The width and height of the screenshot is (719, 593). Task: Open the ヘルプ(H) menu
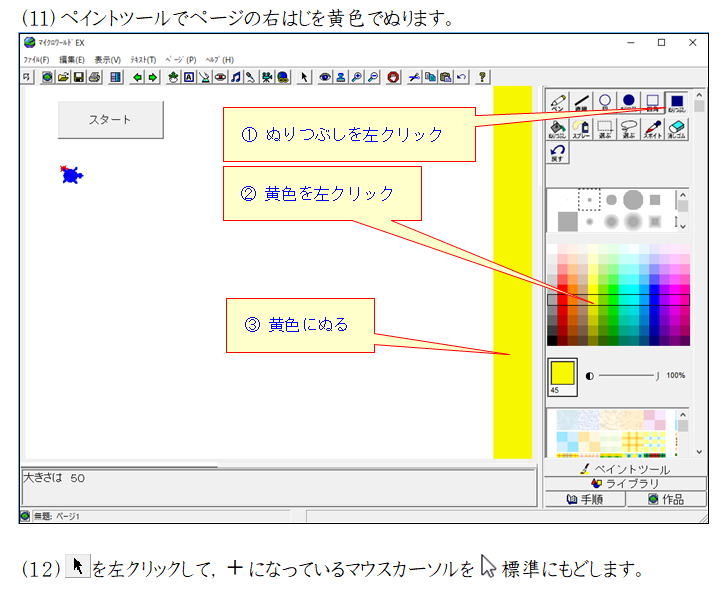click(x=220, y=60)
